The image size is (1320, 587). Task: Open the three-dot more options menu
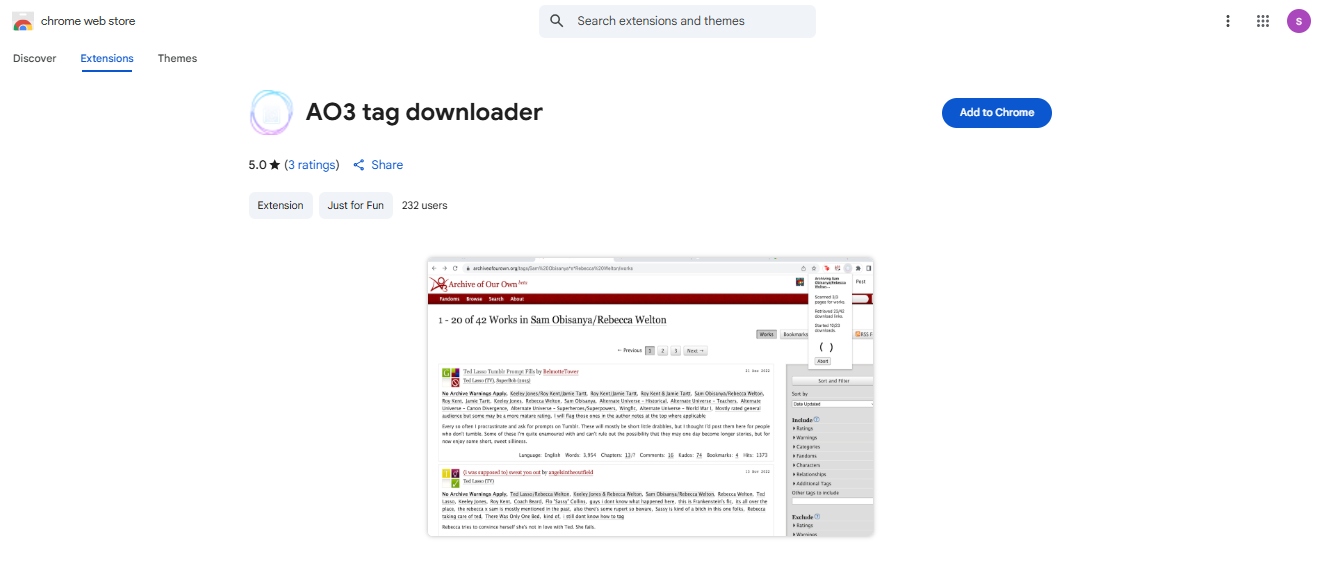tap(1228, 20)
